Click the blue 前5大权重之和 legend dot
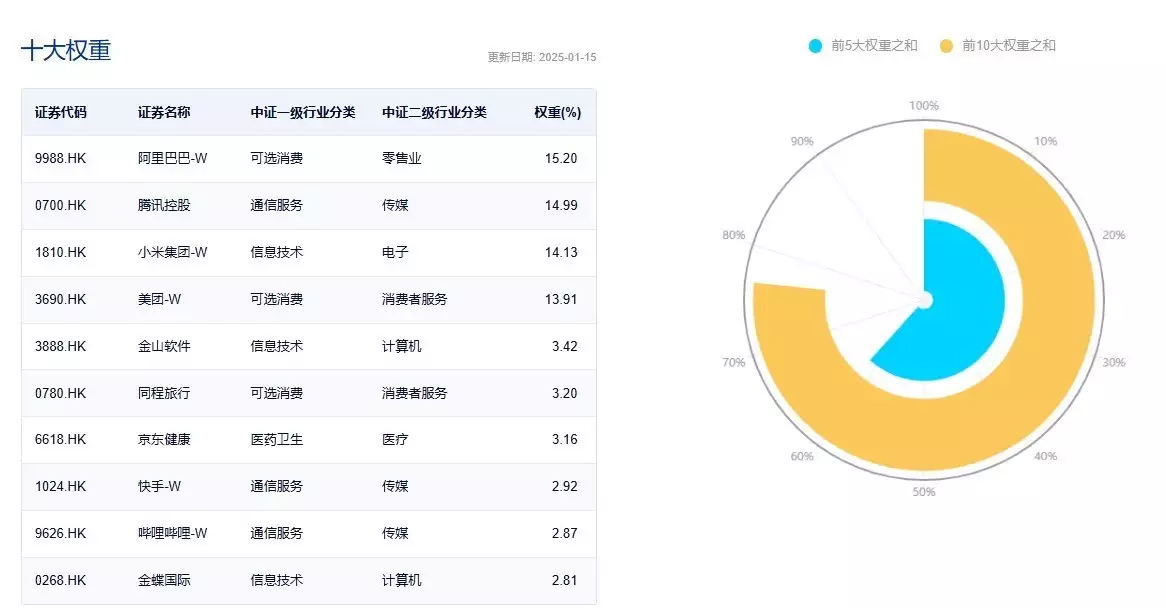 coord(816,46)
